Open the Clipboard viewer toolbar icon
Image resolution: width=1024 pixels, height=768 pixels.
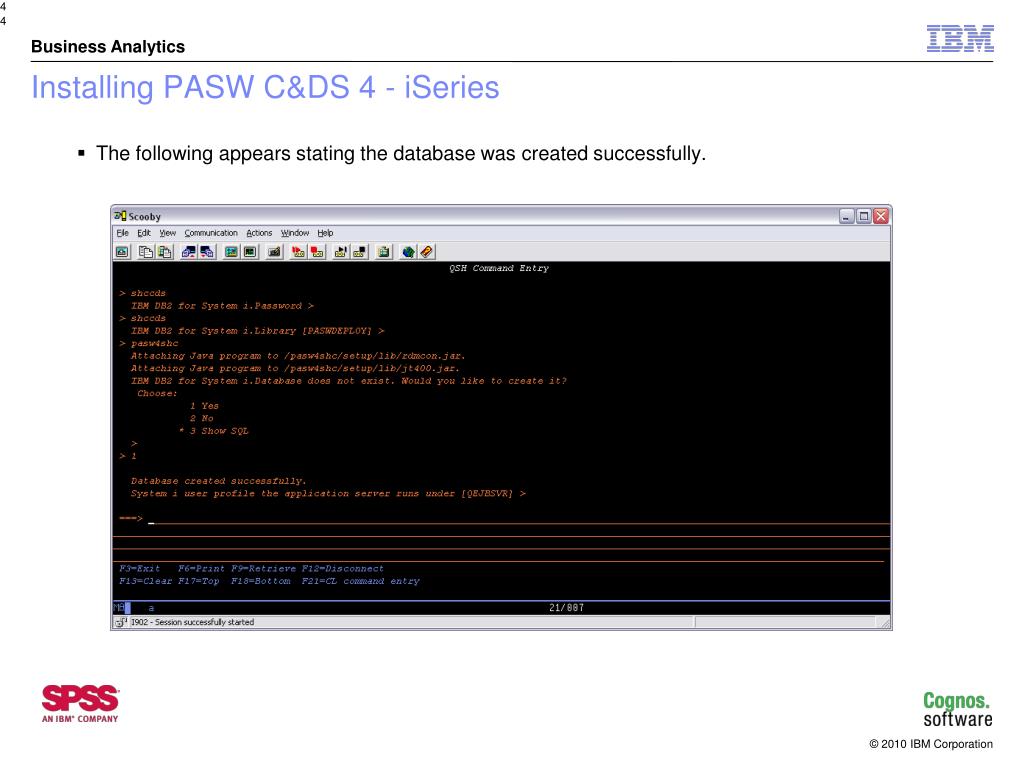tap(384, 251)
